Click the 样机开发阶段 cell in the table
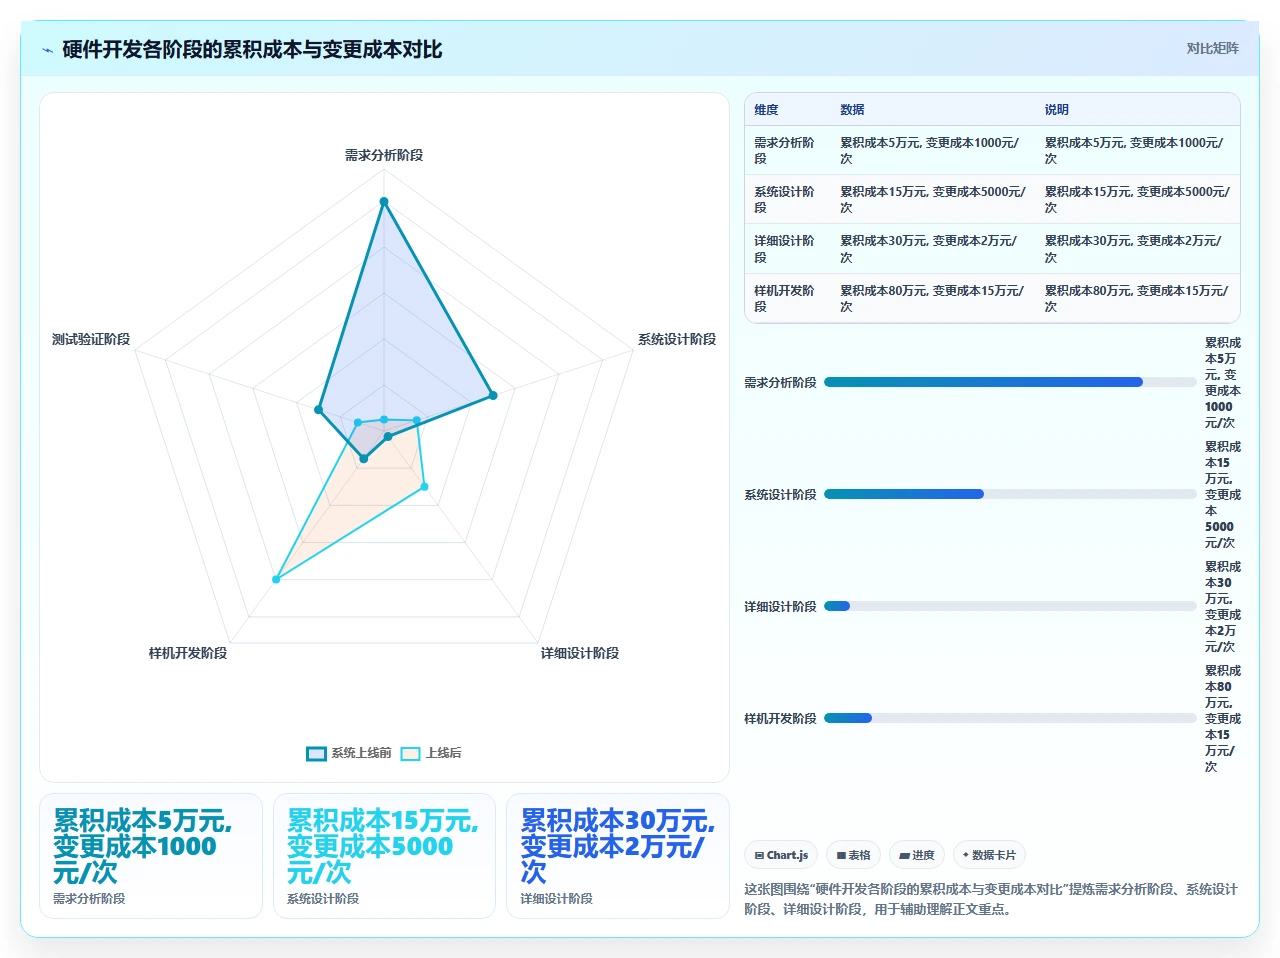The width and height of the screenshot is (1280, 958). click(787, 298)
